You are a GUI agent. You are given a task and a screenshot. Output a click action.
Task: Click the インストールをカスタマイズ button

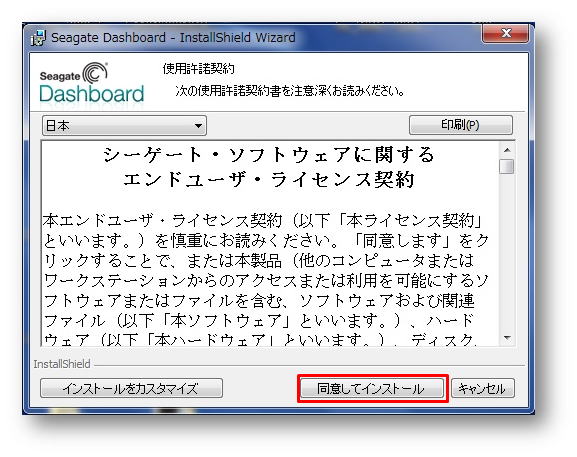(131, 388)
